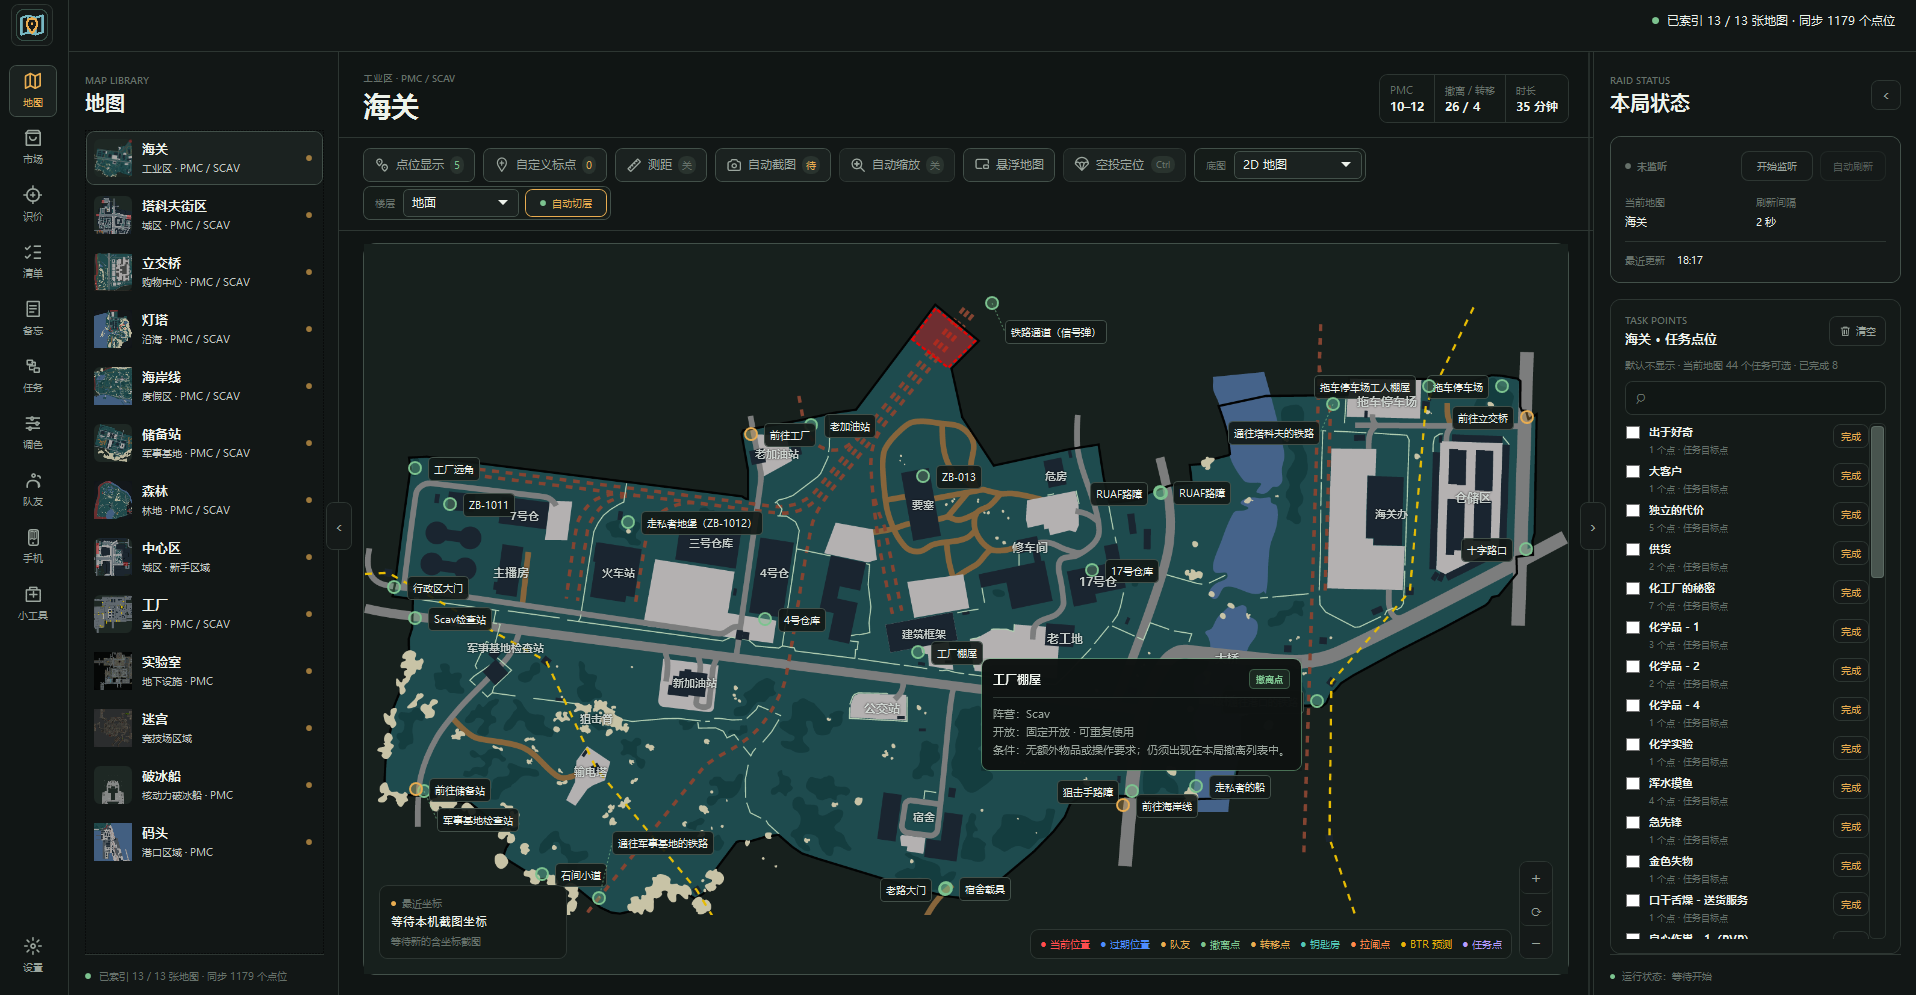This screenshot has width=1916, height=995.
Task: Open 设置 settings gear in sidebar
Action: coord(33,953)
